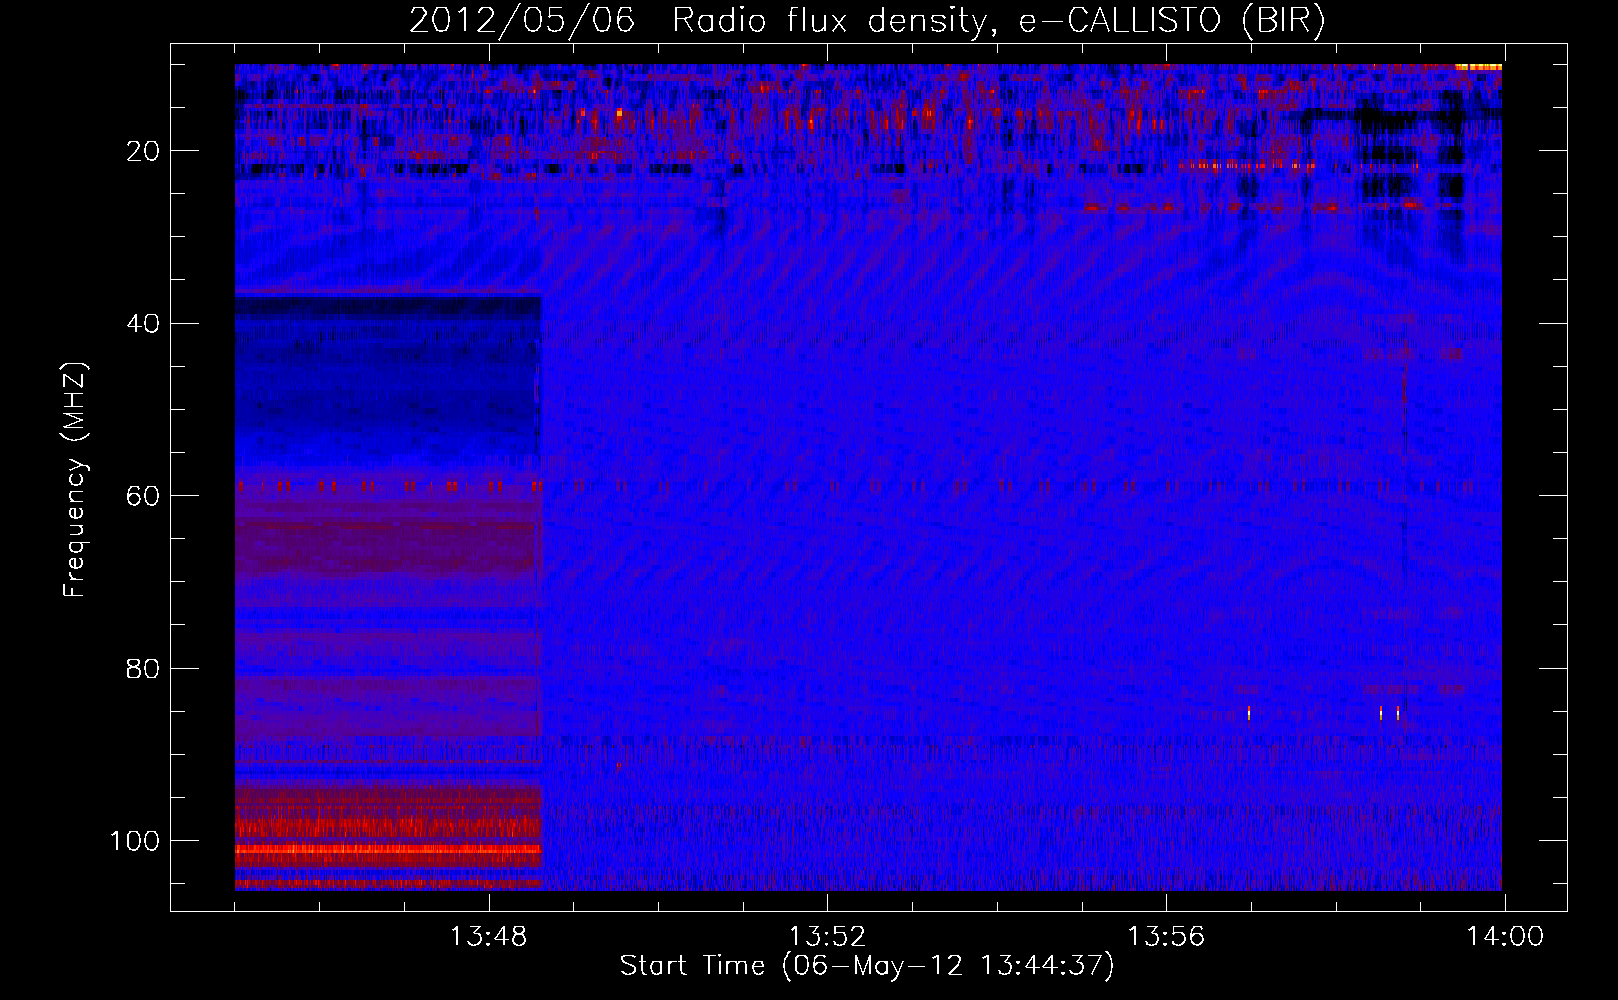Click the 80 frequency tick label
The width and height of the screenshot is (1618, 1000).
pos(143,668)
